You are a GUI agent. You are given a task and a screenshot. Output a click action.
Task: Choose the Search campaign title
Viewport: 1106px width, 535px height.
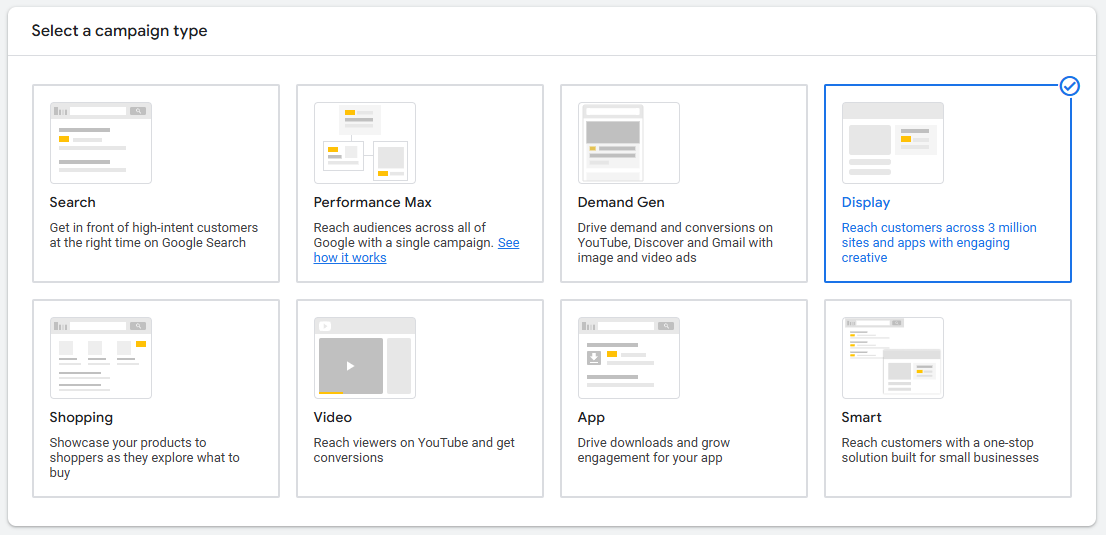click(x=73, y=203)
